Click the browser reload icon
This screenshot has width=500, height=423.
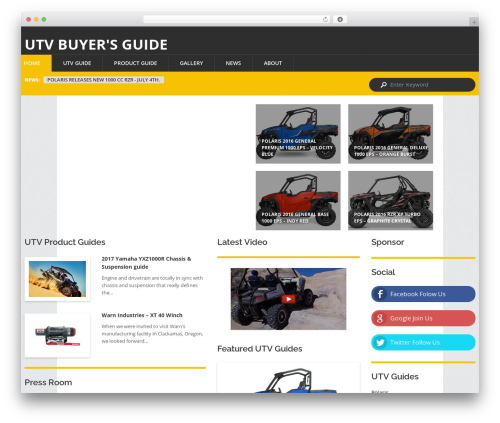point(325,19)
